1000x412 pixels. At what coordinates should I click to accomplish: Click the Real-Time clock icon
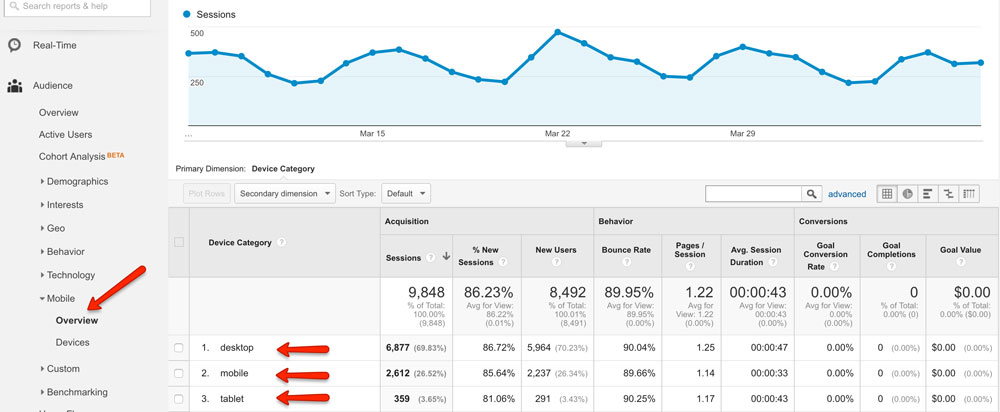[15, 45]
